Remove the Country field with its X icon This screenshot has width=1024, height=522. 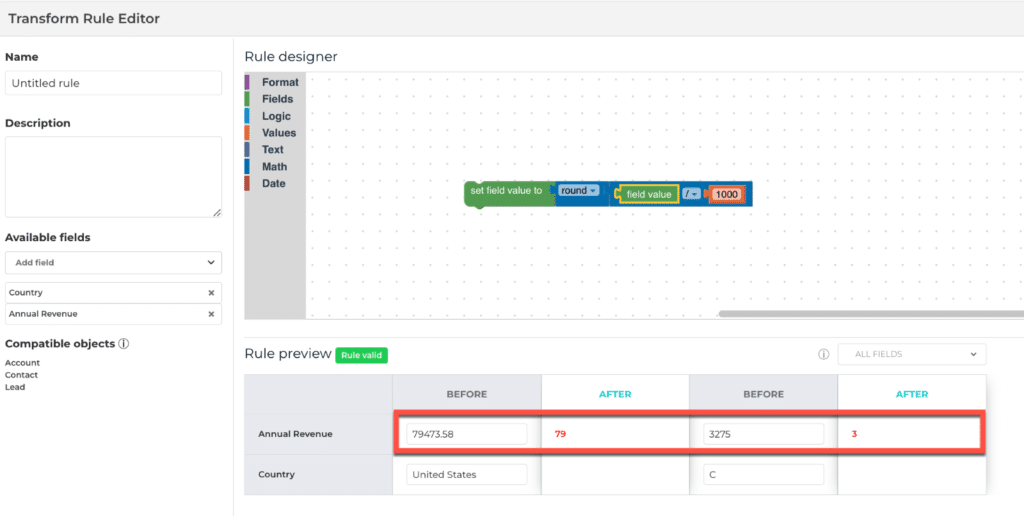pyautogui.click(x=211, y=293)
